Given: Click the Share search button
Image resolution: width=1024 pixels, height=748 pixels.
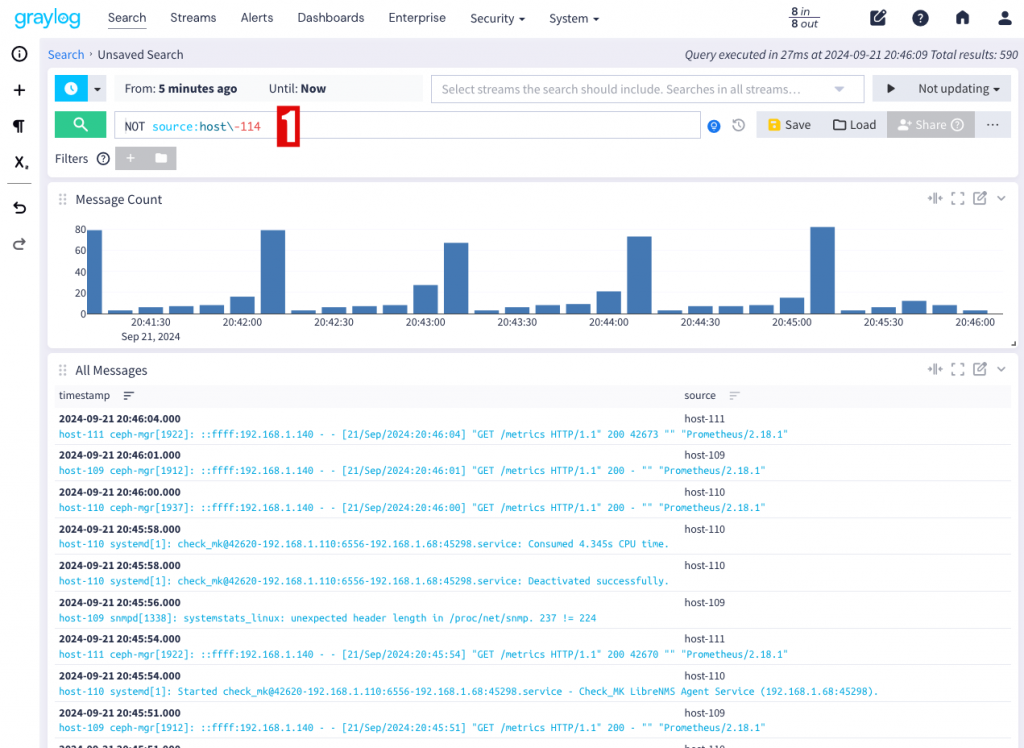Looking at the screenshot, I should tap(930, 124).
